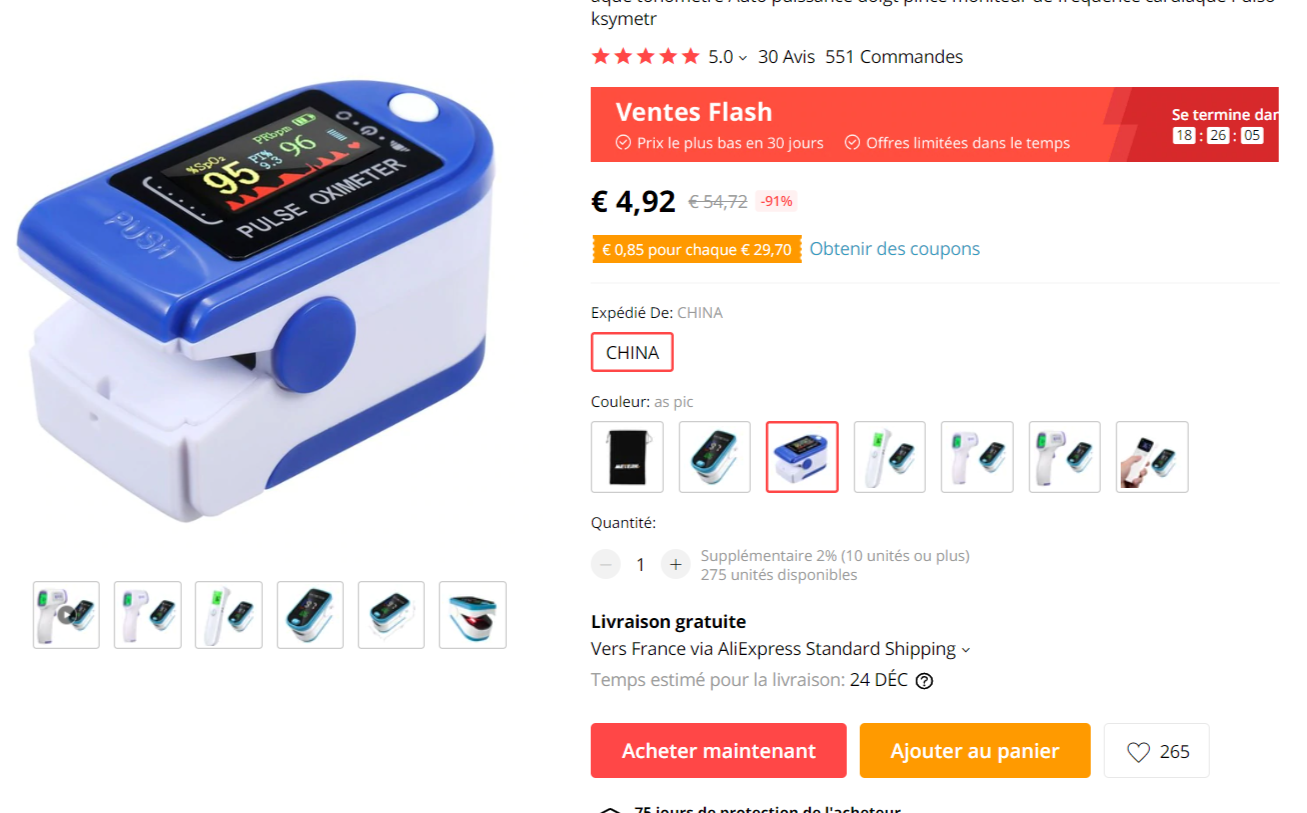Select the CHINA shipping origin option
The width and height of the screenshot is (1307, 813).
click(x=632, y=352)
